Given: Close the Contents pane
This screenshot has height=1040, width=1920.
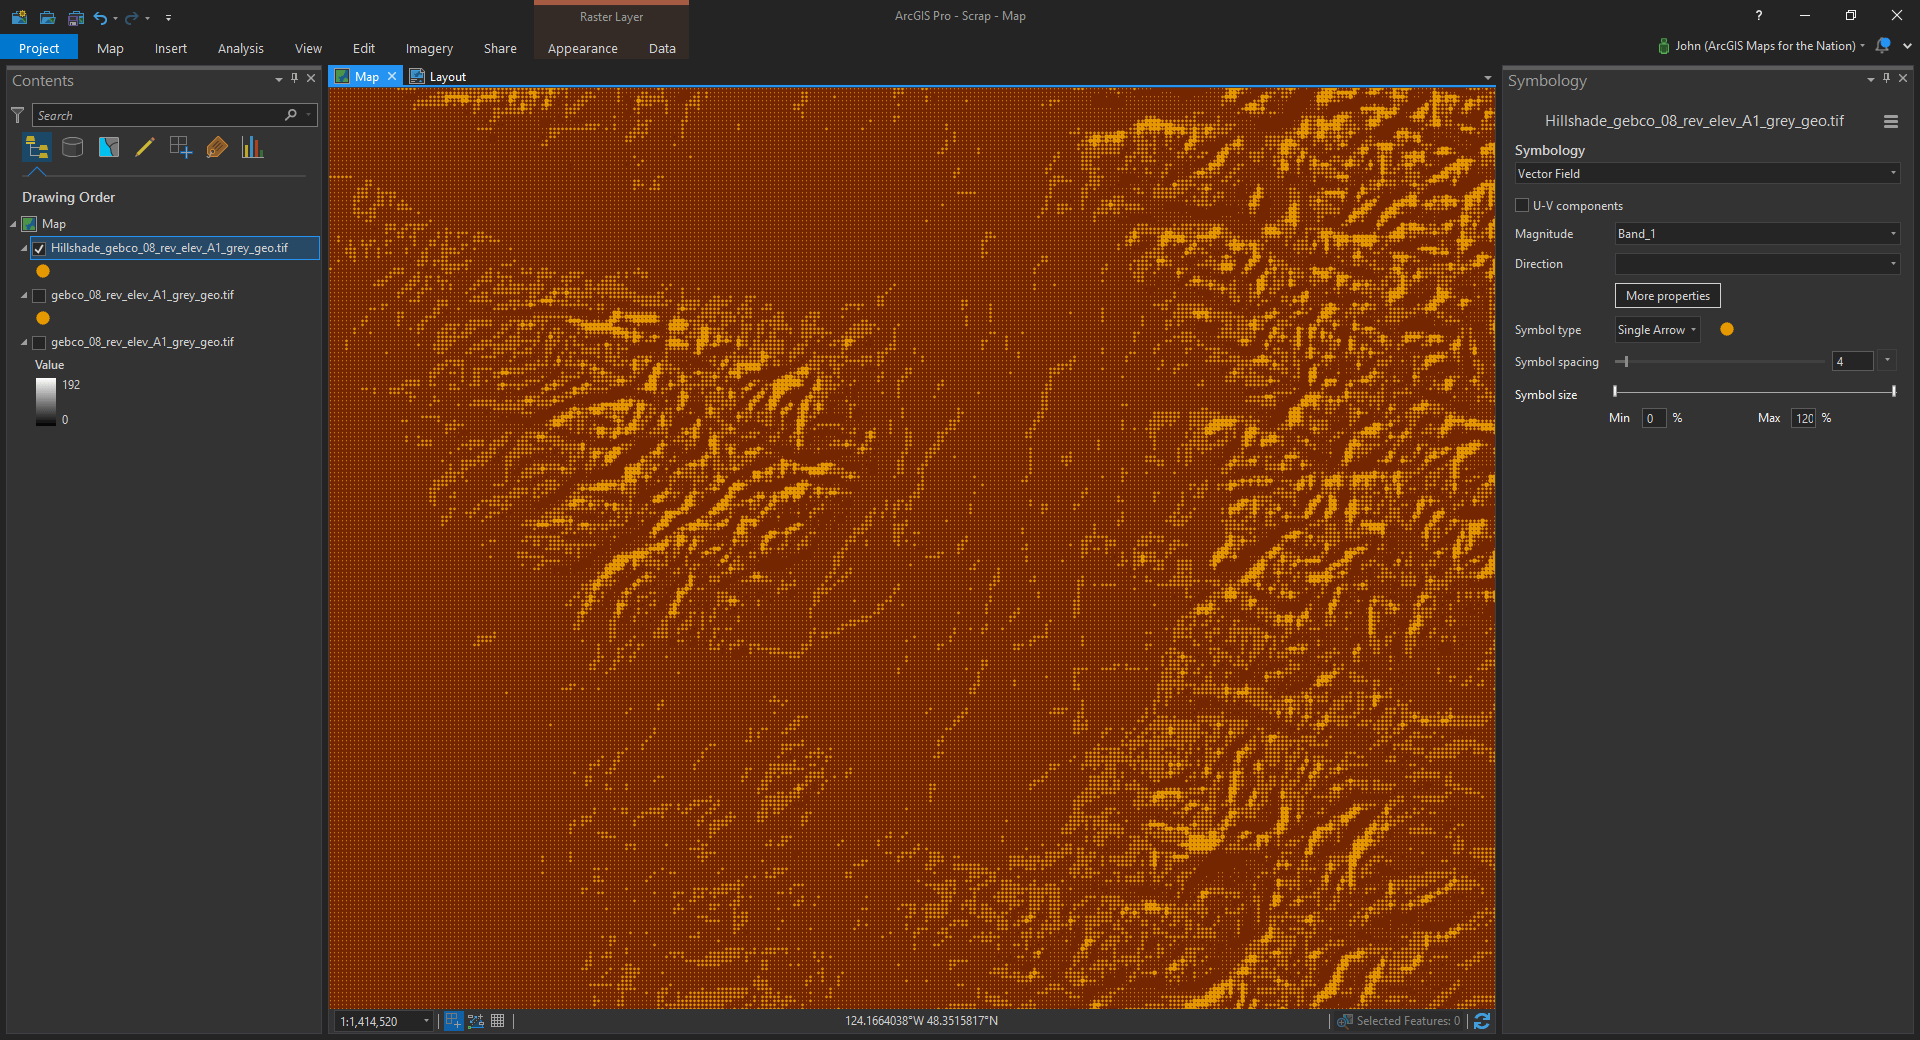Looking at the screenshot, I should [311, 78].
